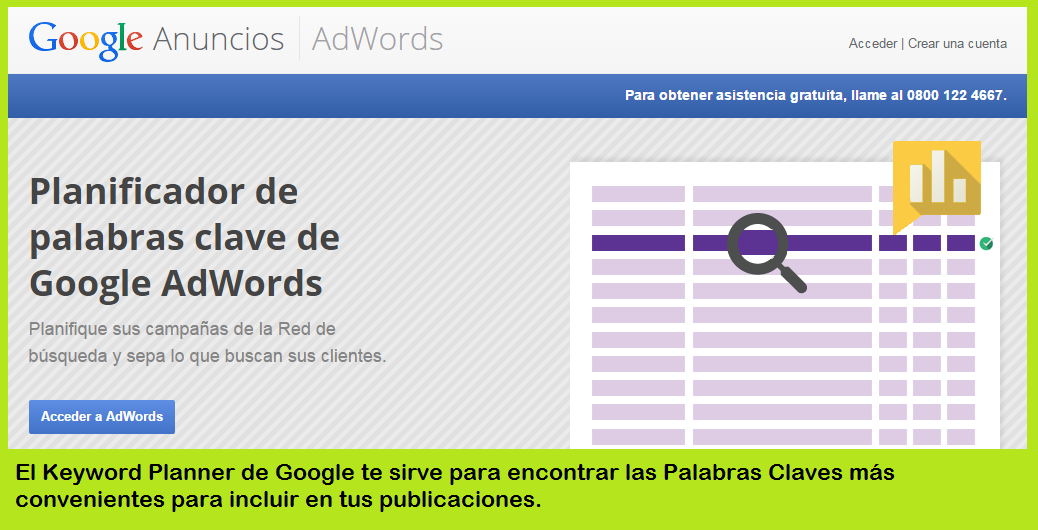Screen dimensions: 1038x530
Task: Click leftmost cell of dark purple highlighted row
Action: pyautogui.click(x=637, y=243)
